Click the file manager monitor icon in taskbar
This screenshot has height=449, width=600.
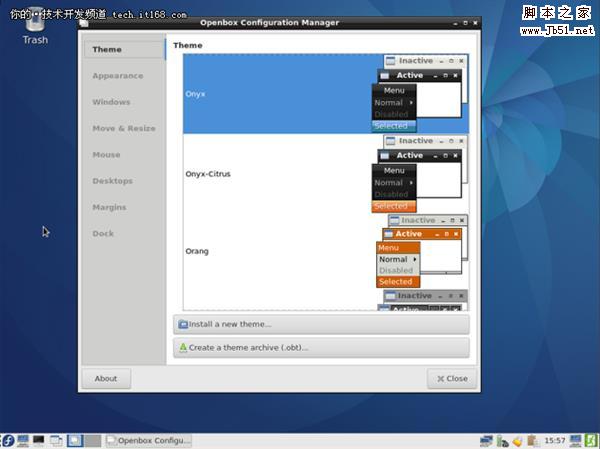(23, 441)
